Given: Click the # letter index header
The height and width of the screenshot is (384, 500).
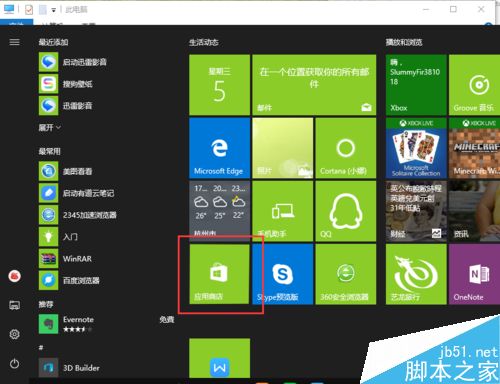Looking at the screenshot, I should (x=41, y=348).
